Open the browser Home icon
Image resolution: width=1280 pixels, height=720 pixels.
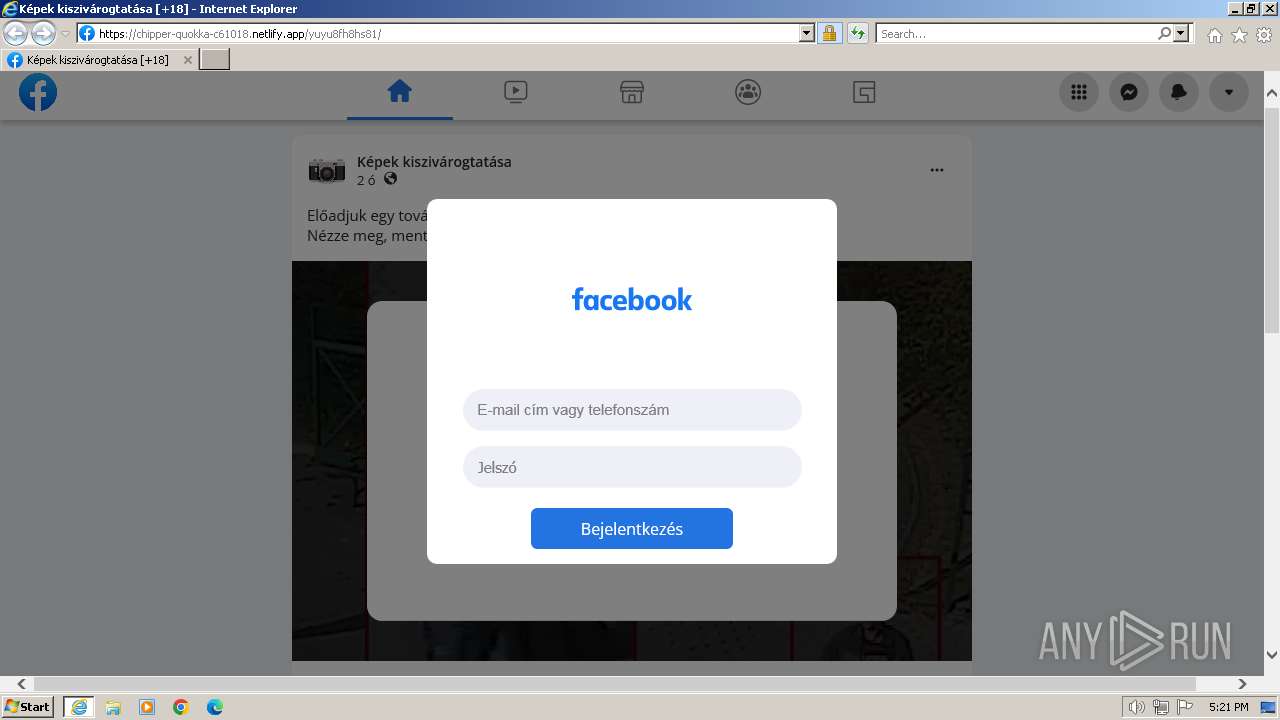coord(1214,35)
